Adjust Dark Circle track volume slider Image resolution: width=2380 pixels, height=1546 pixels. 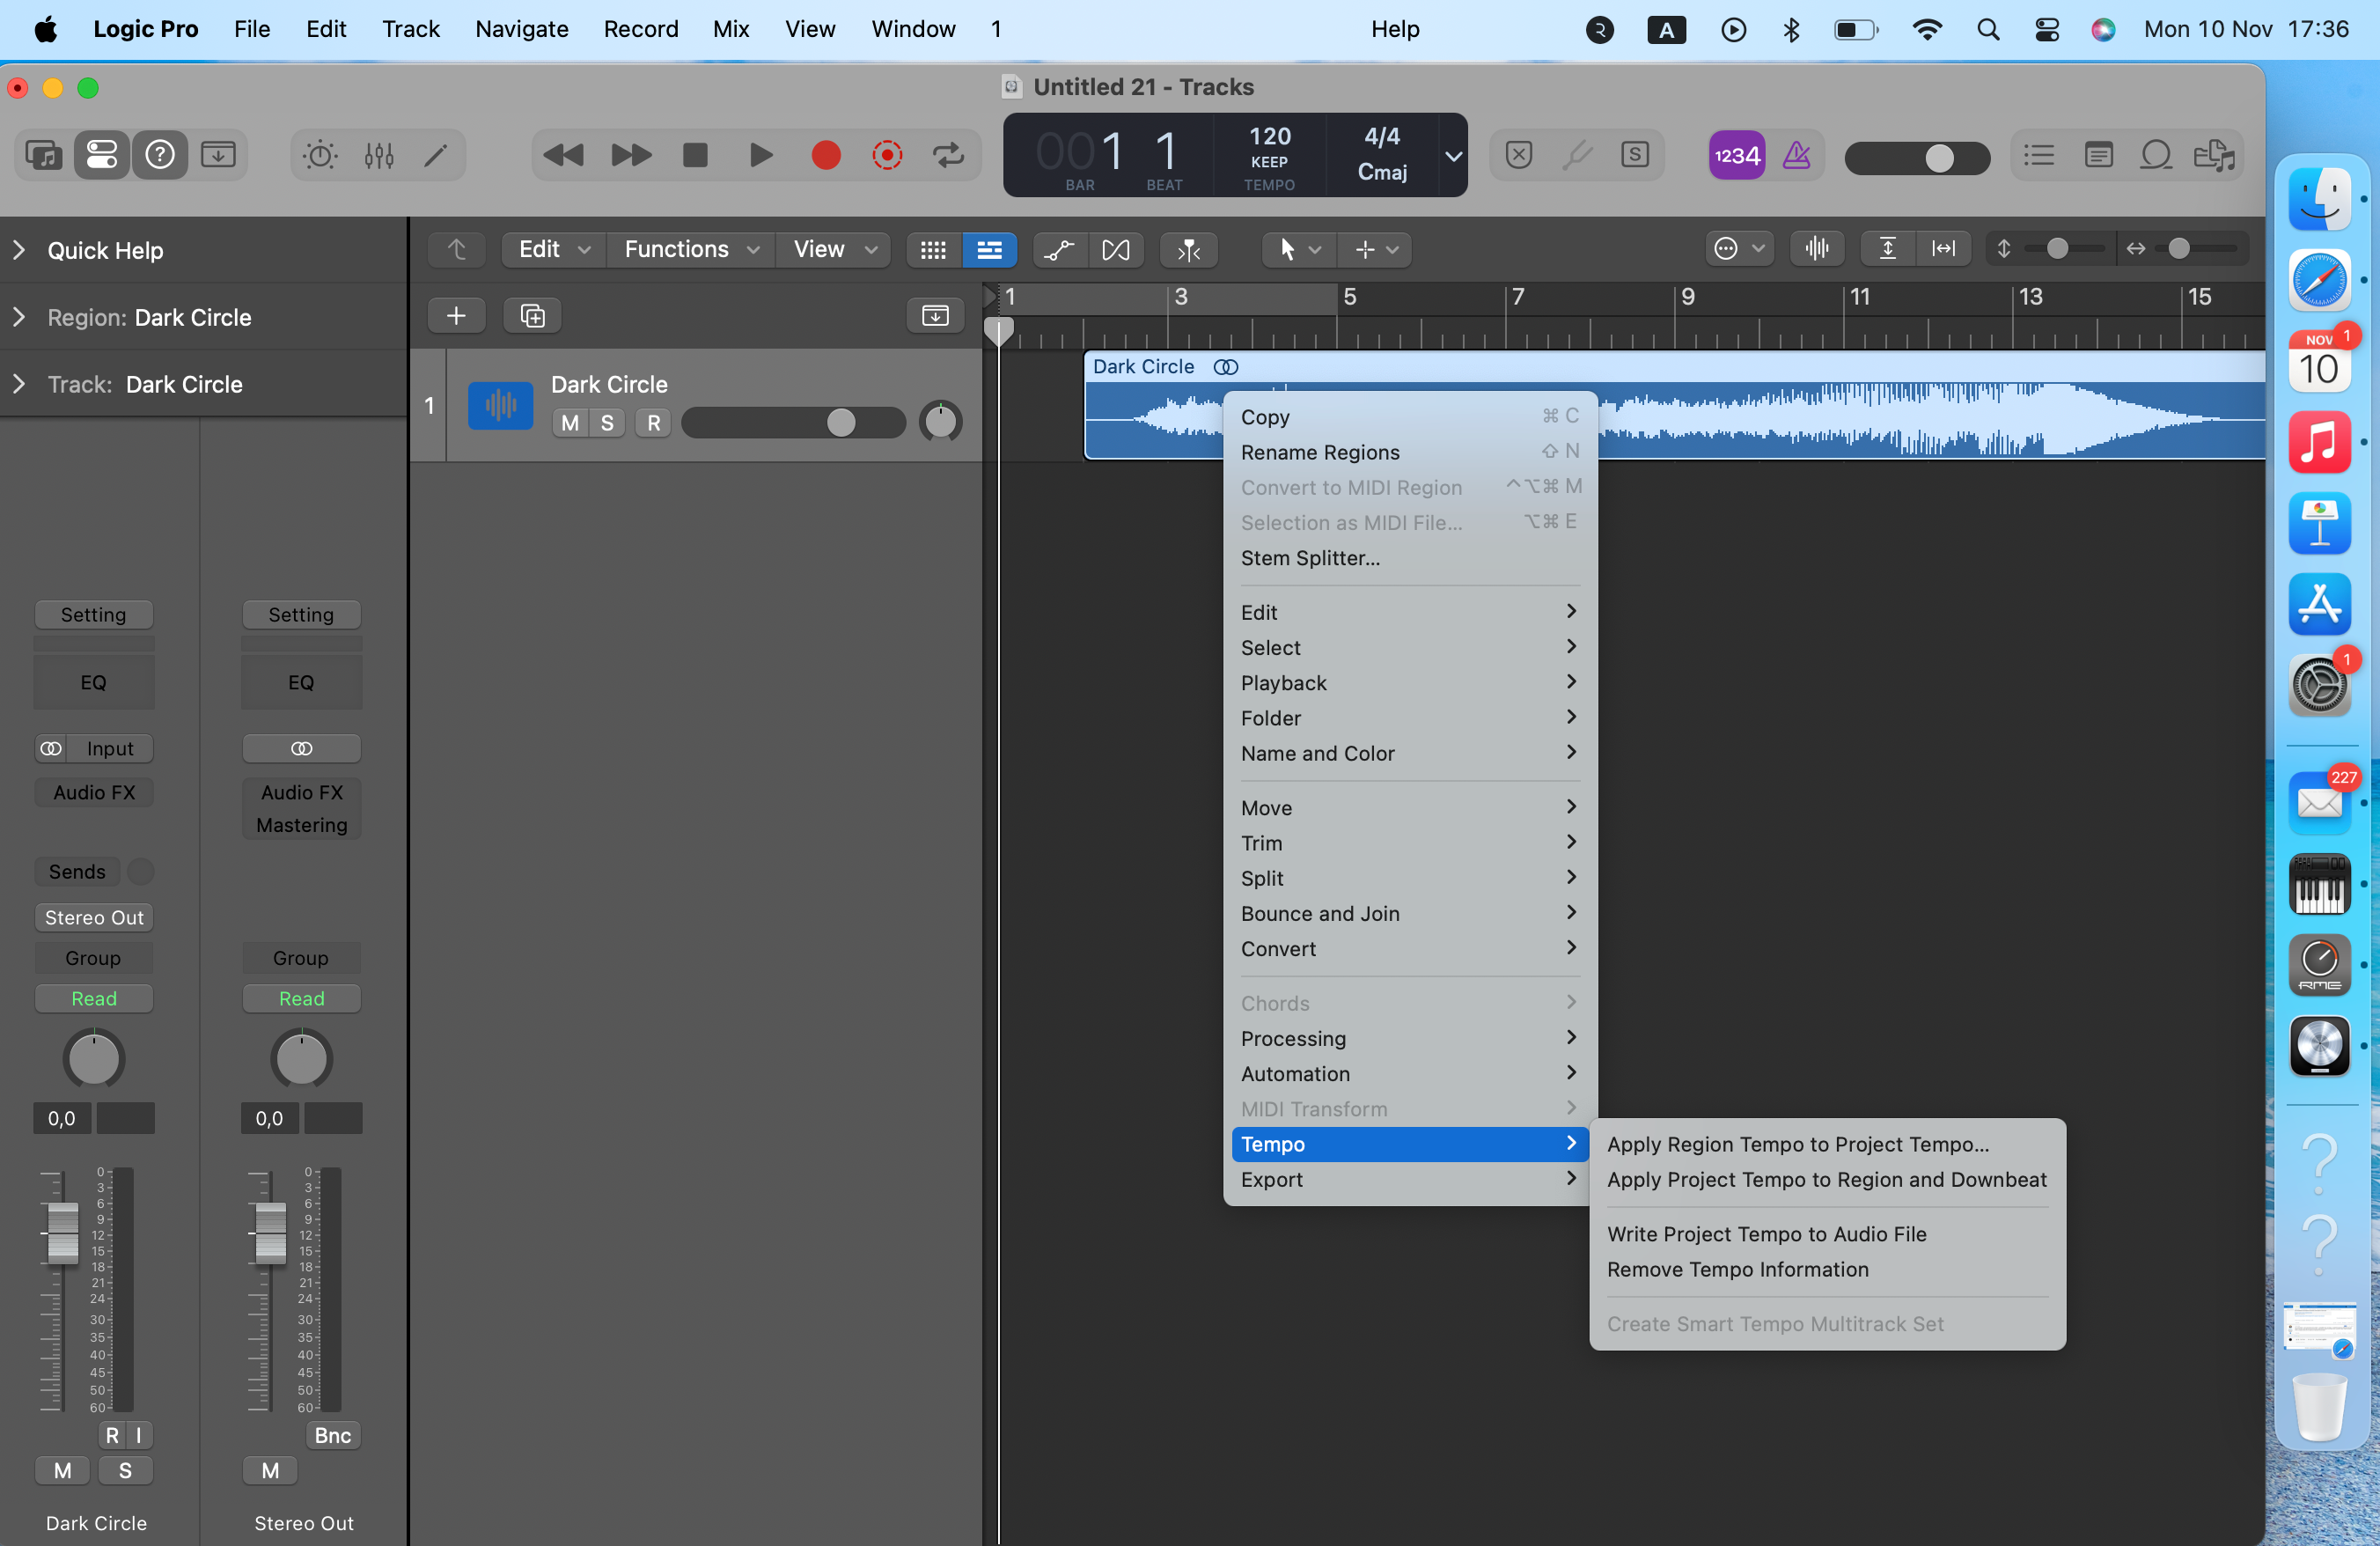click(x=841, y=423)
